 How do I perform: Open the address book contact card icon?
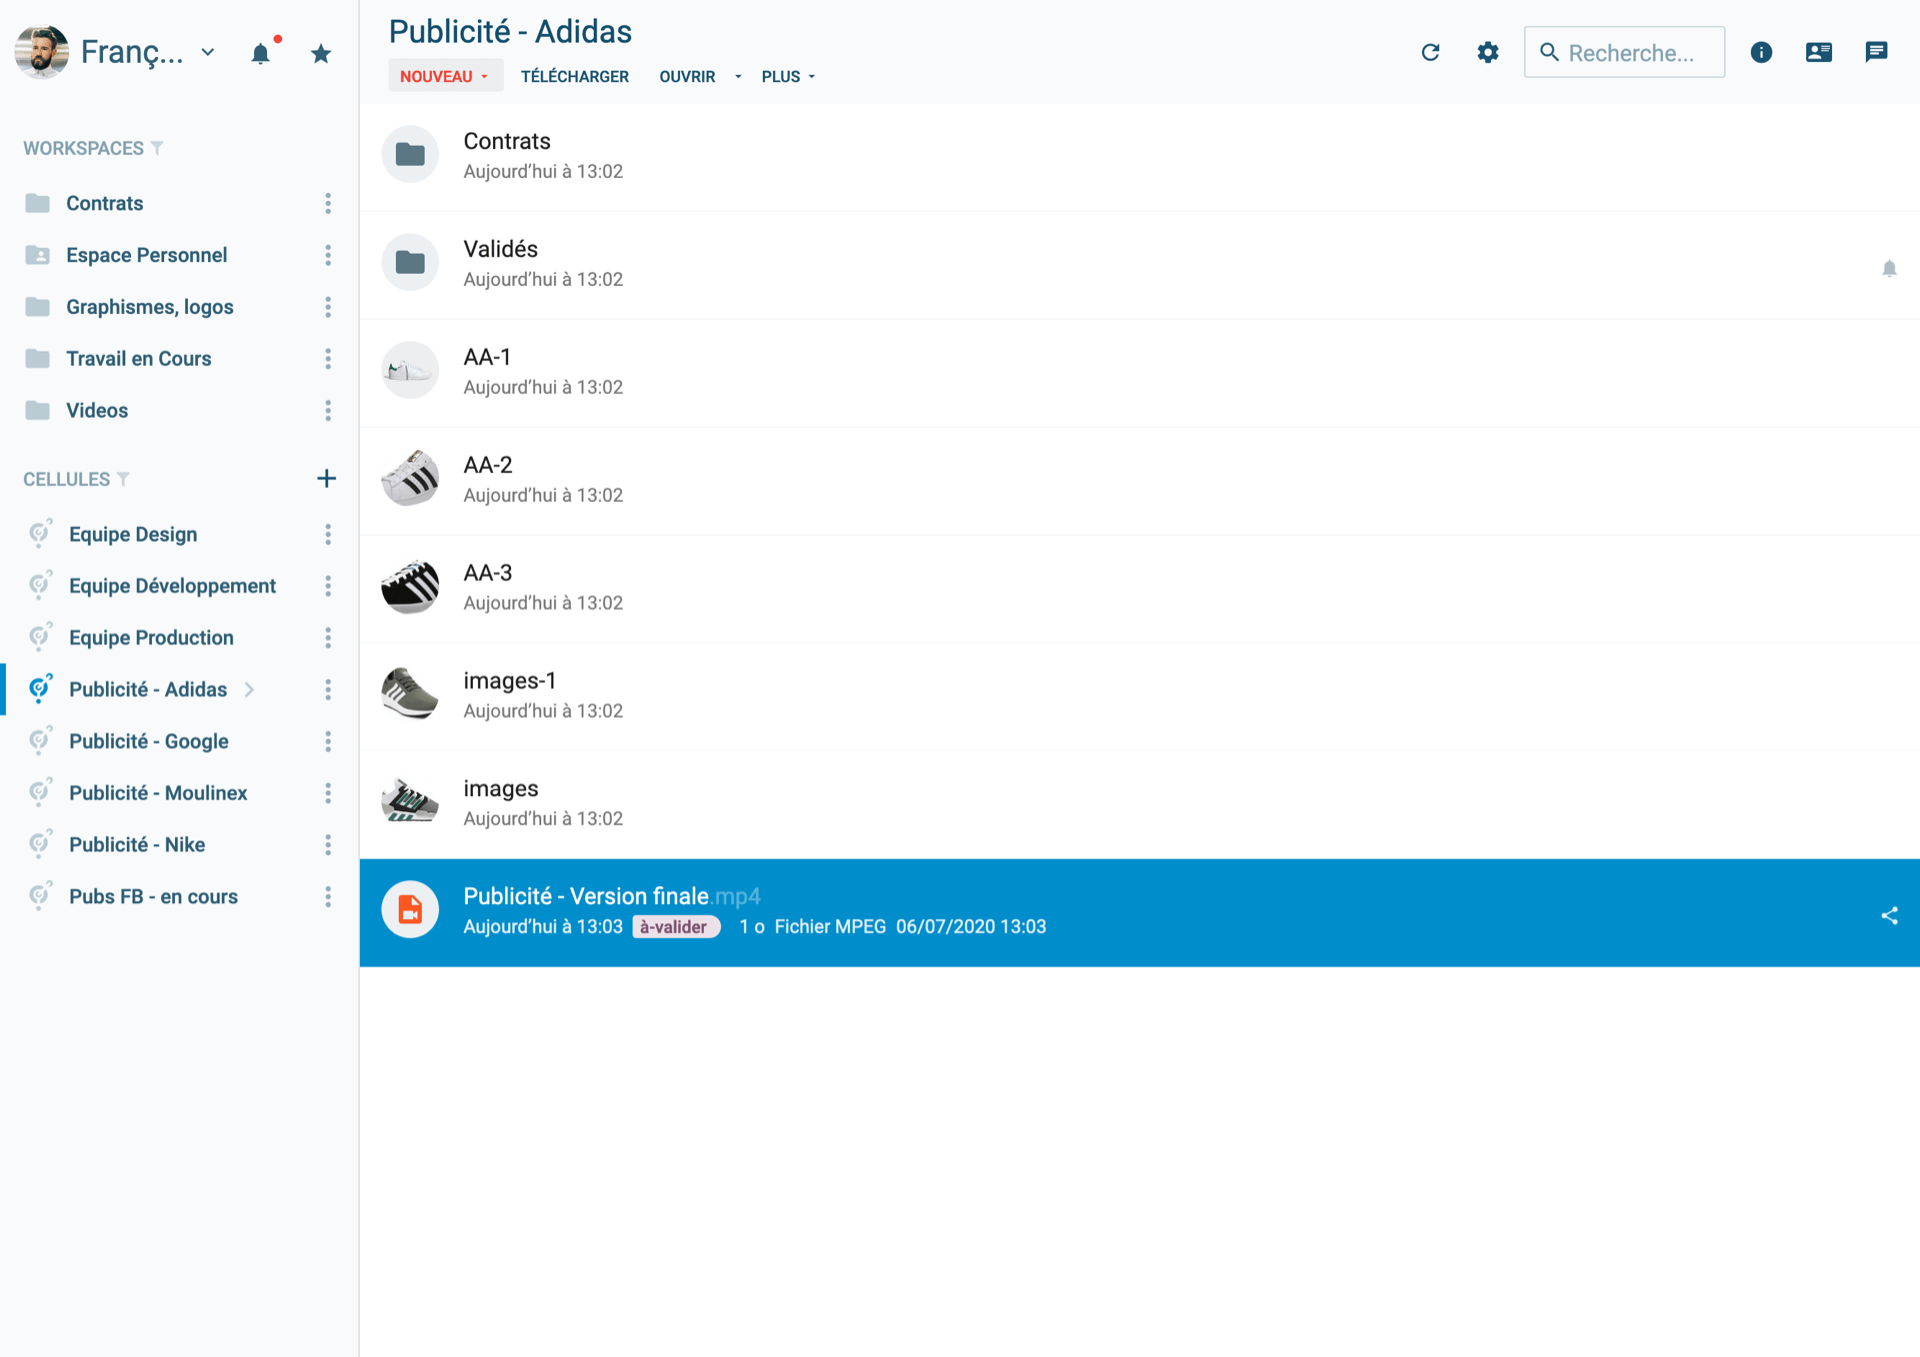[1819, 52]
